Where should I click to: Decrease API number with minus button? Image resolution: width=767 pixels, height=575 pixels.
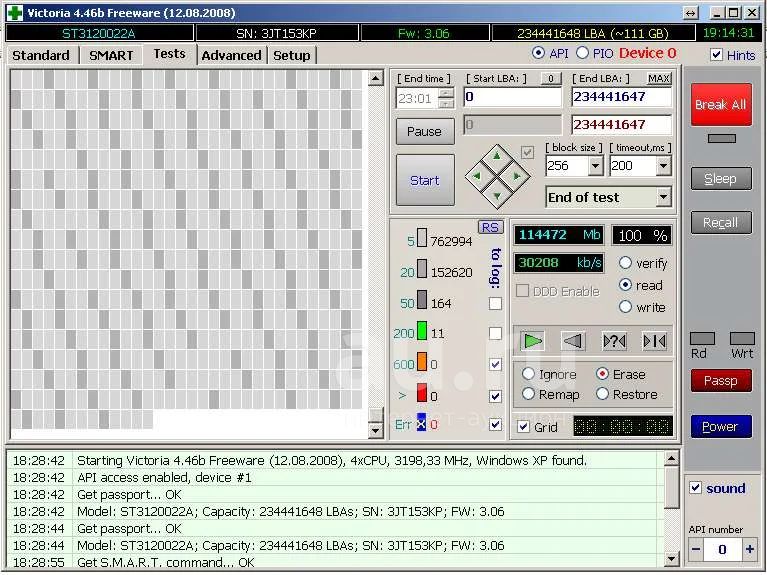coord(696,549)
